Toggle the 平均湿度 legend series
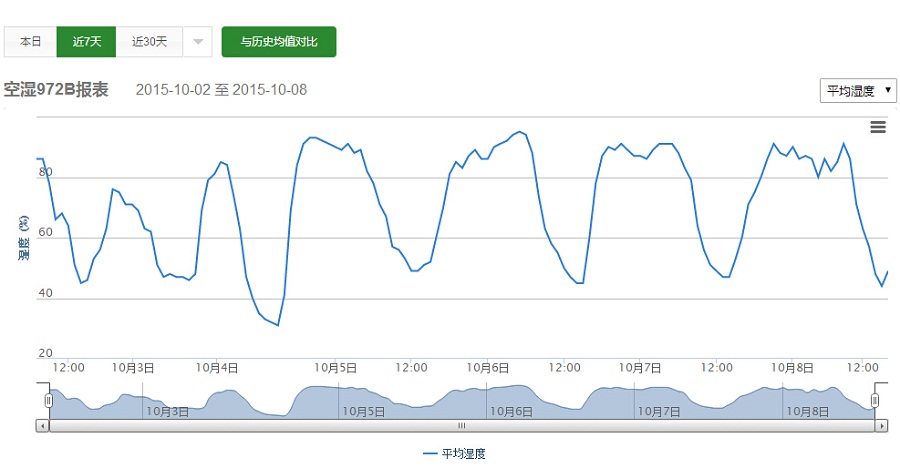Screen dimensions: 900x468 [453, 453]
